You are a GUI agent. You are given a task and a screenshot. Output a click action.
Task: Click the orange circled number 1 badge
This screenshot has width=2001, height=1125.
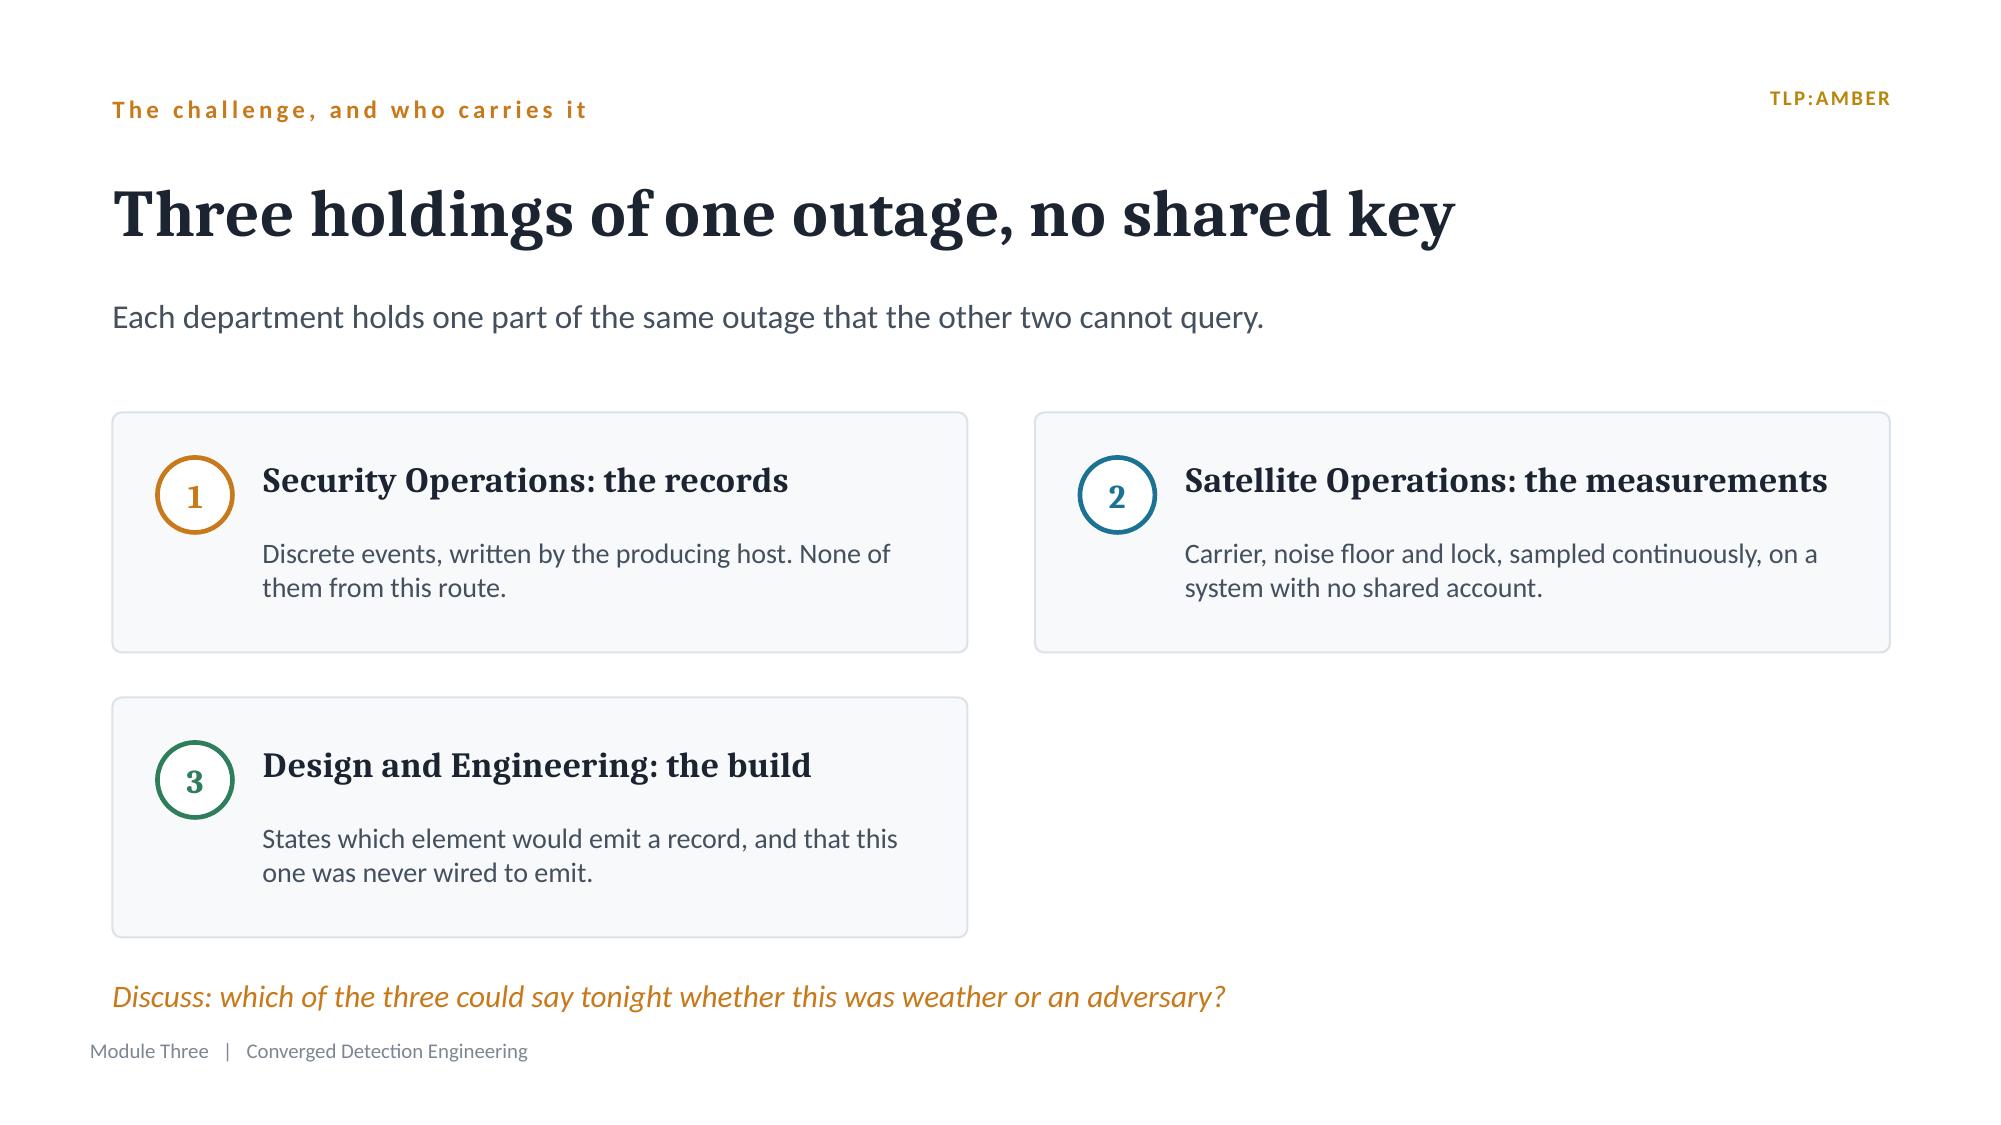pos(195,495)
